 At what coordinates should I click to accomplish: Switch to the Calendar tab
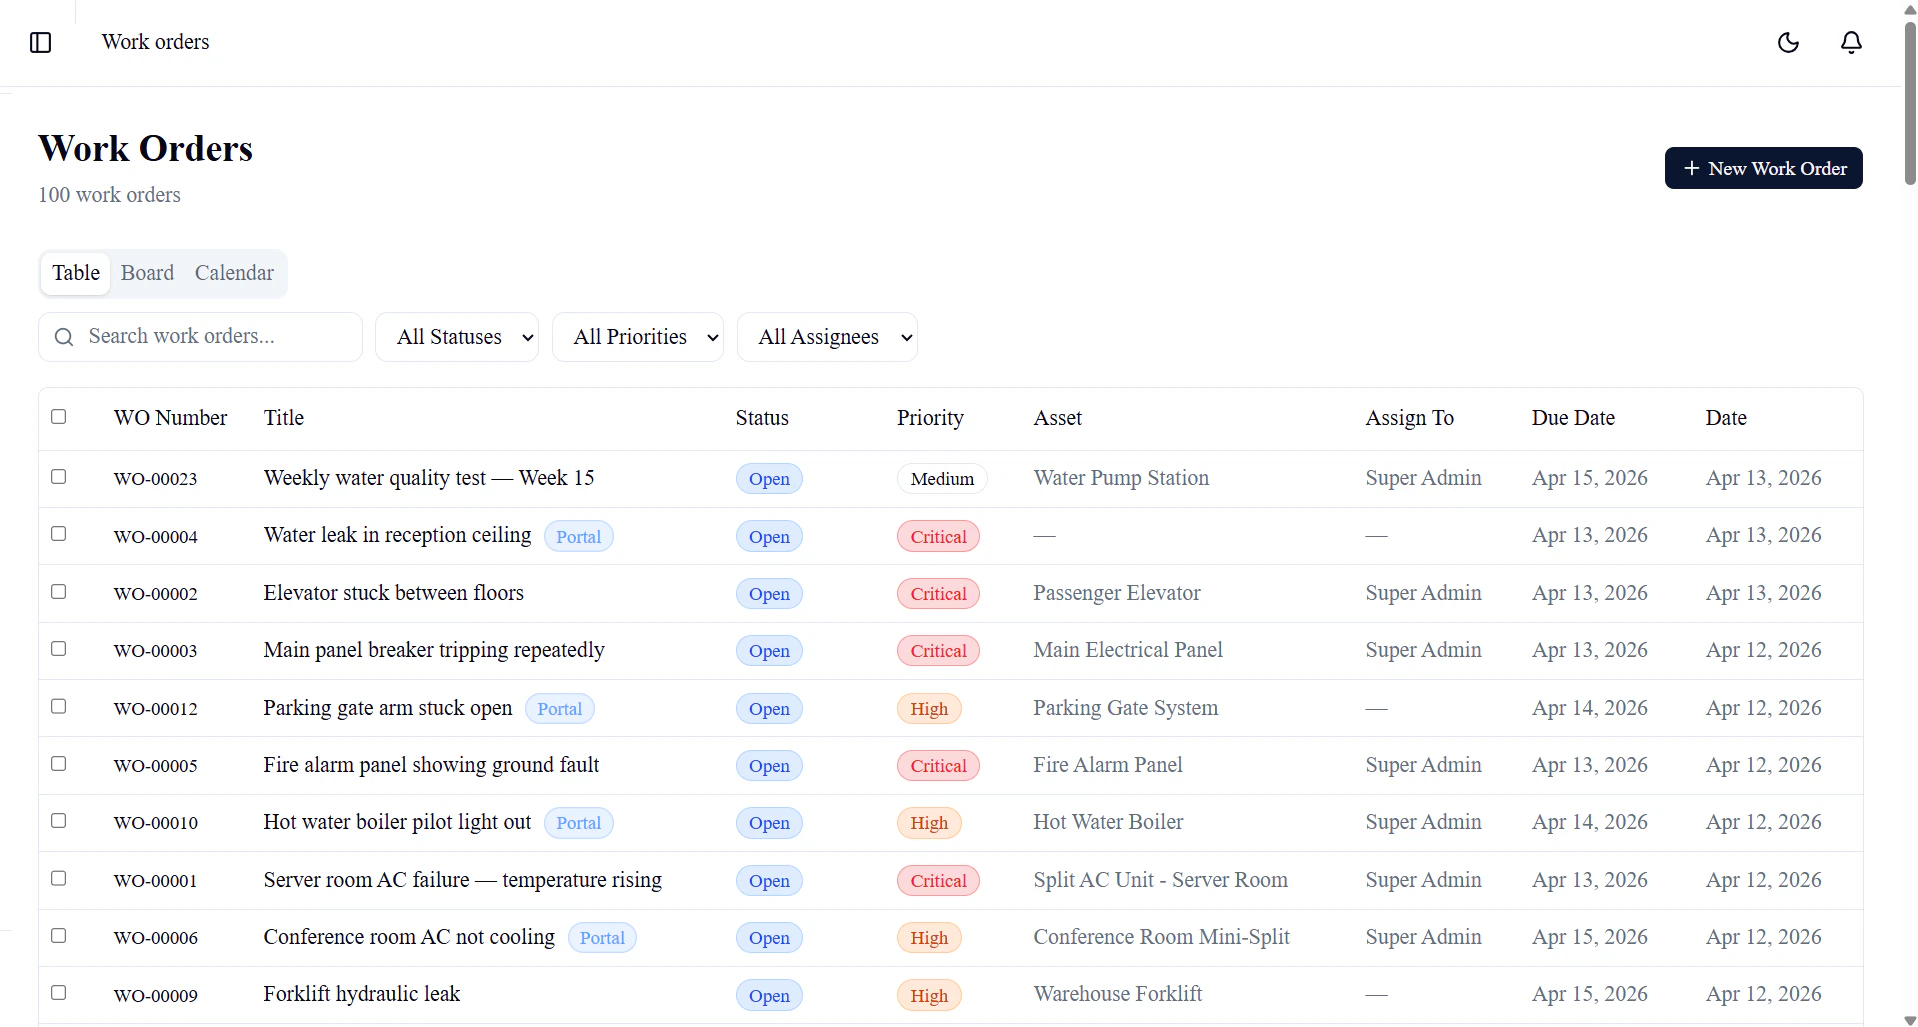233,273
